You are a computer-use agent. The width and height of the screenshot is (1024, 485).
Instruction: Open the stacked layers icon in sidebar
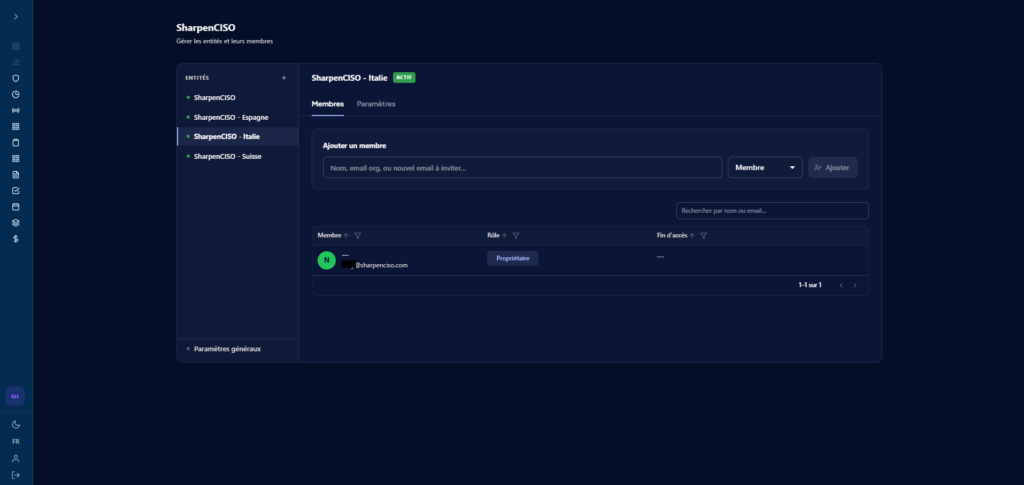coord(16,223)
